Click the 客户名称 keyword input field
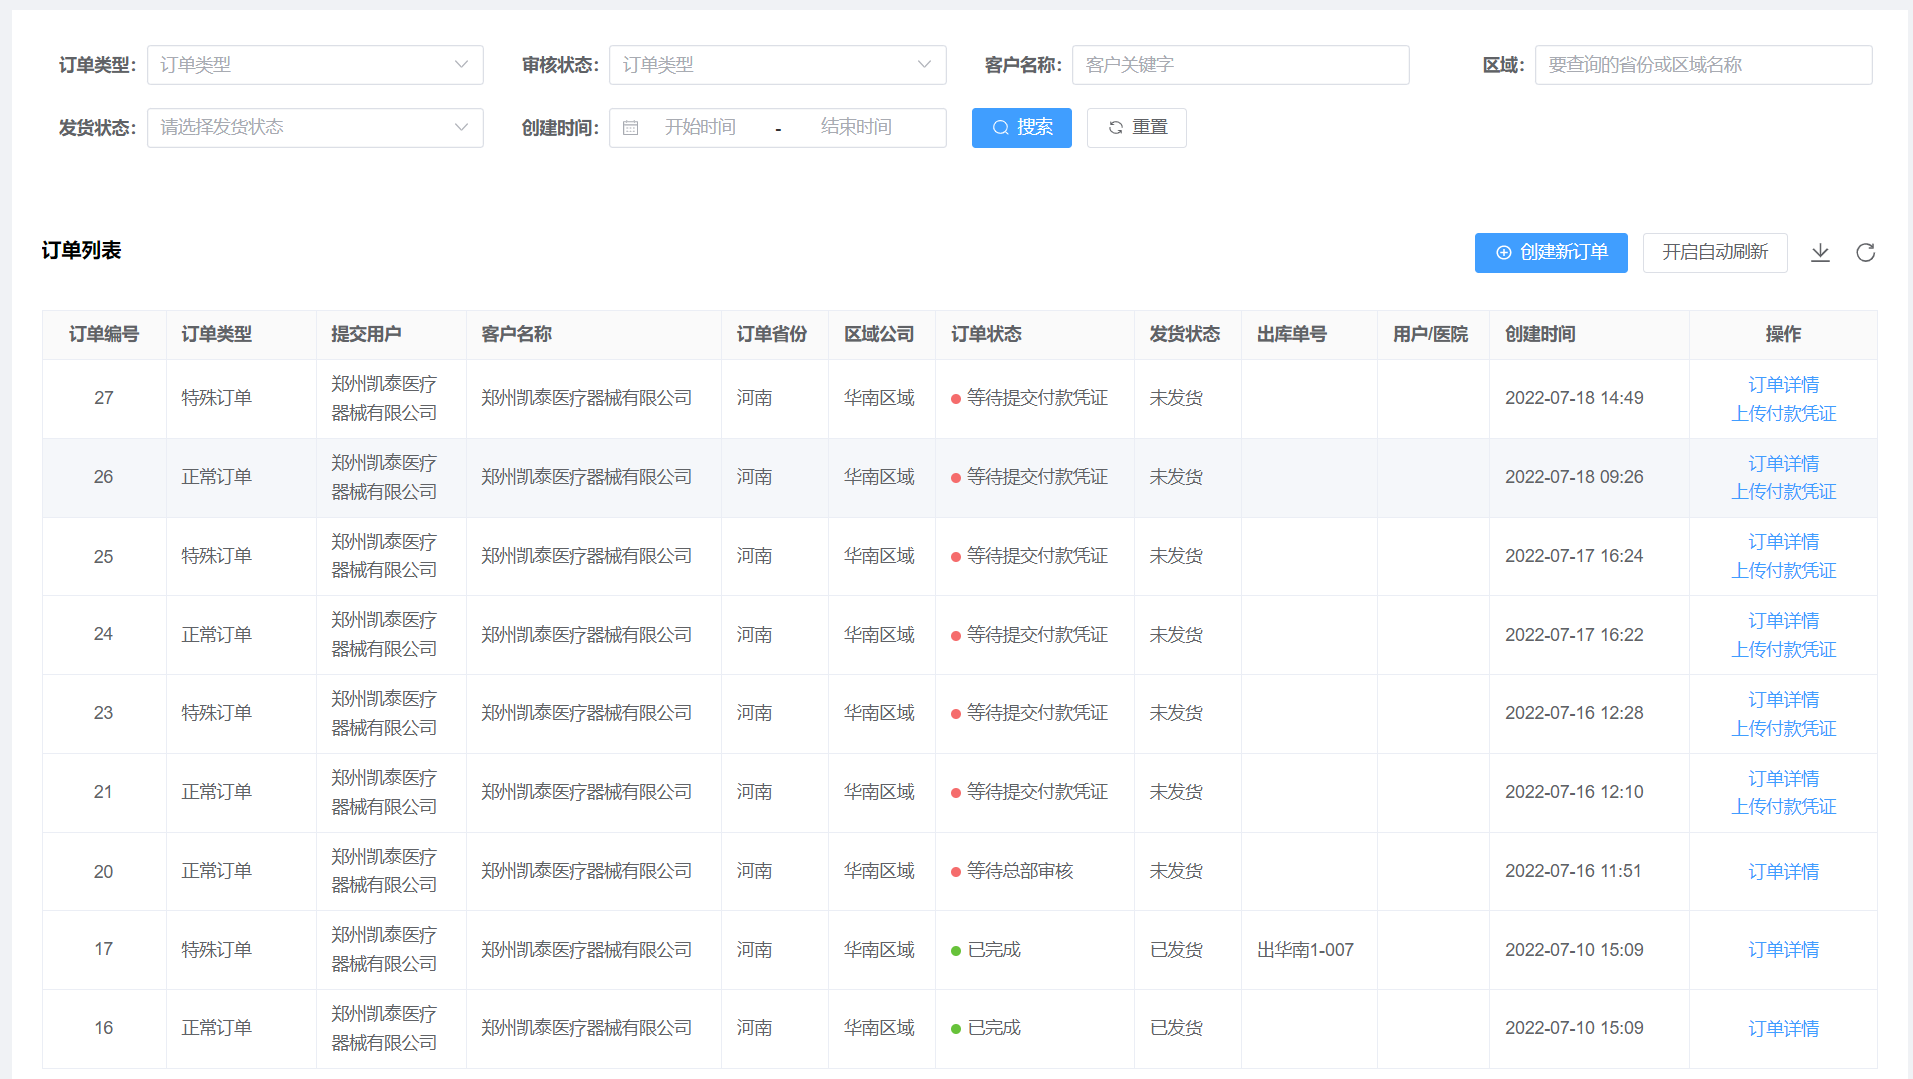 (x=1240, y=65)
